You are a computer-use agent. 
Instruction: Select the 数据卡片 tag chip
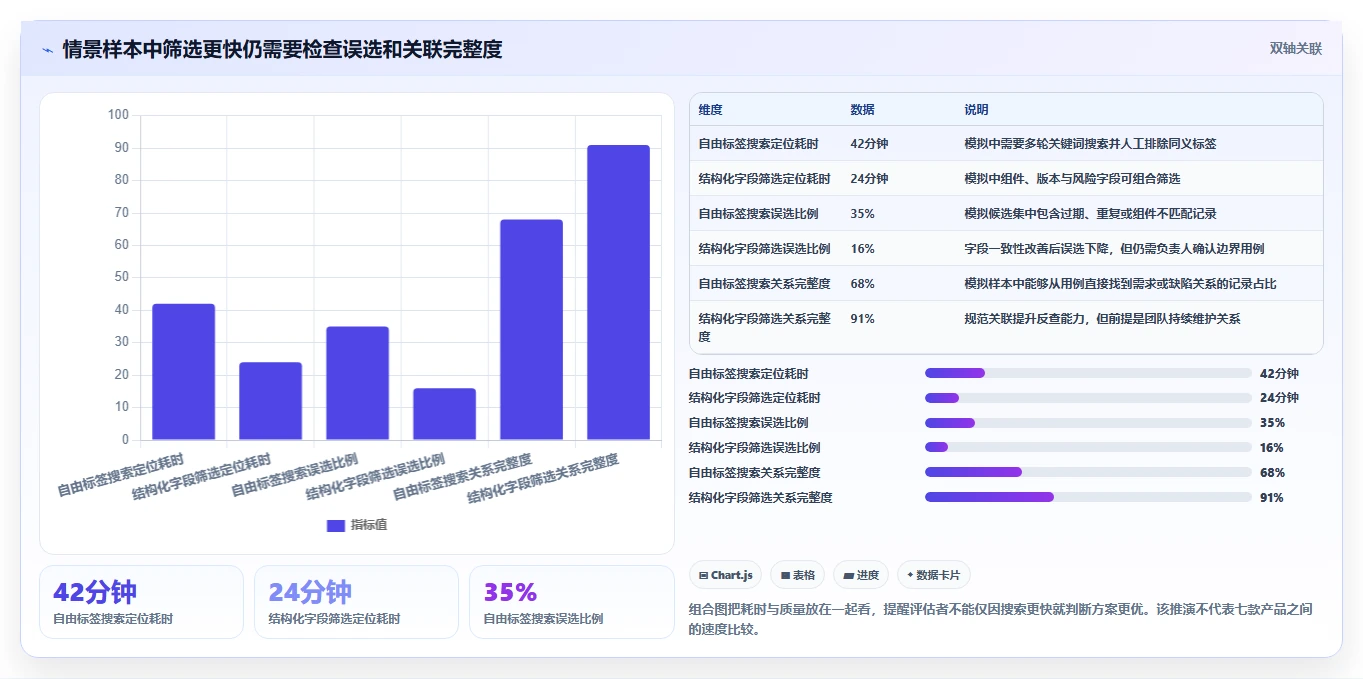[934, 575]
